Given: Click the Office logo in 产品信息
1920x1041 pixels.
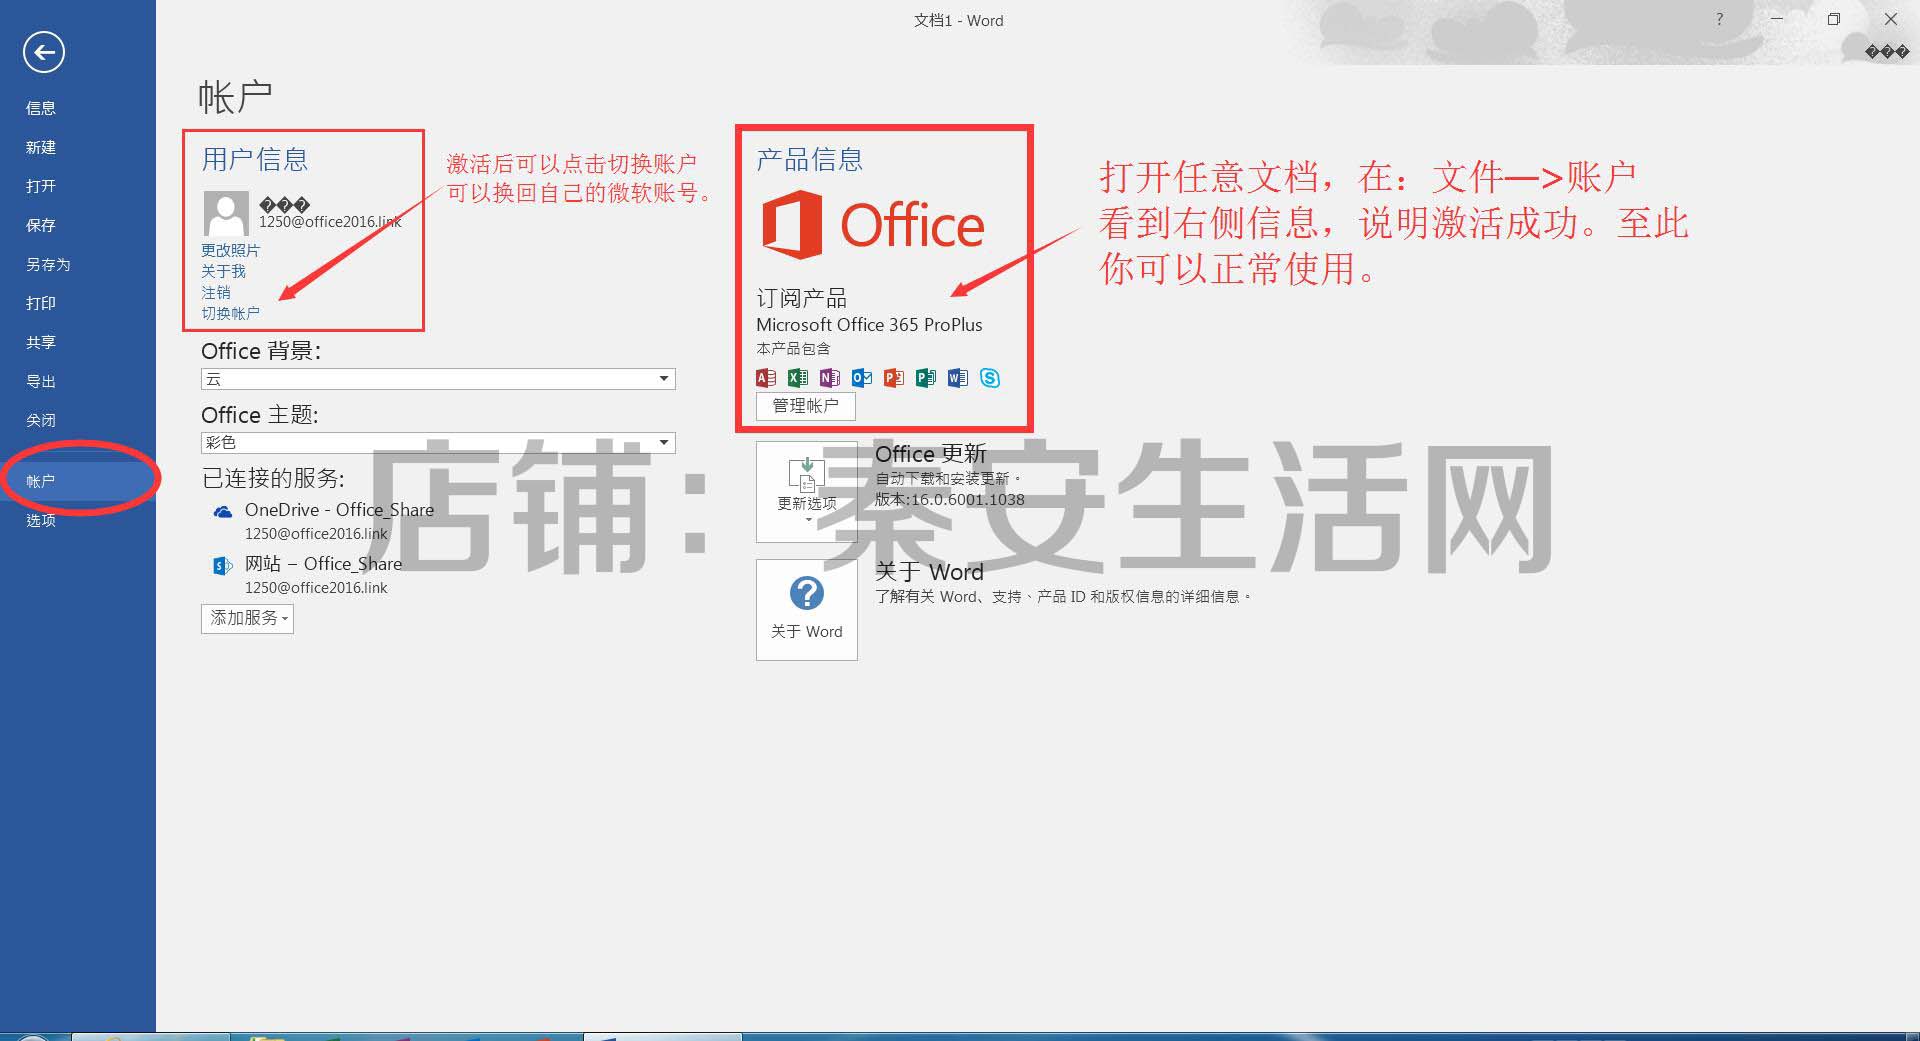Looking at the screenshot, I should (873, 225).
